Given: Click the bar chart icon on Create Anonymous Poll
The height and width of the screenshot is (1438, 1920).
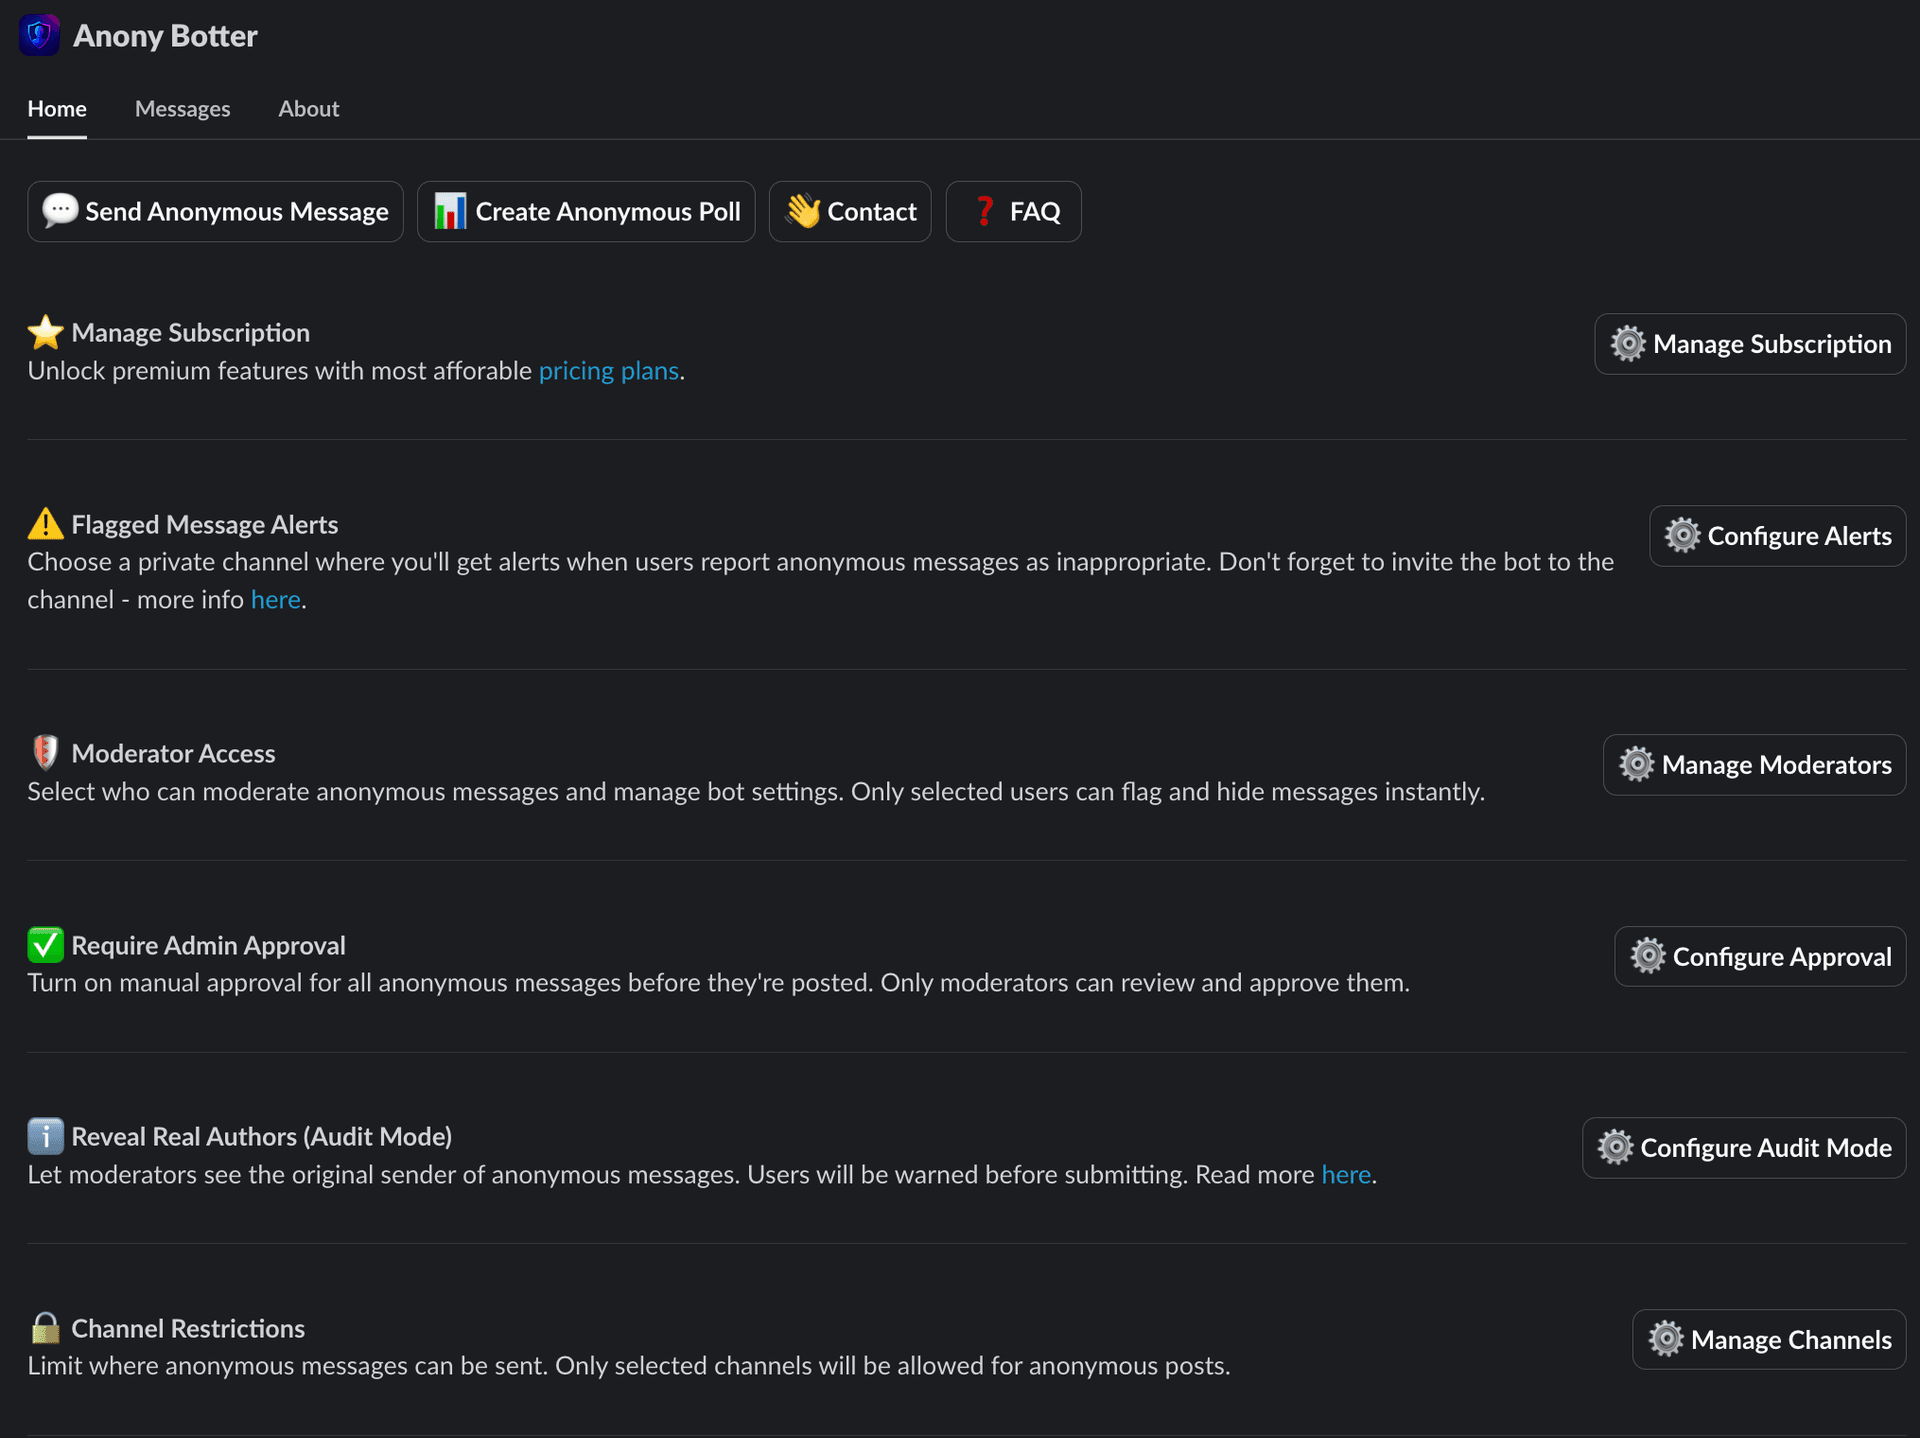Looking at the screenshot, I should 450,211.
